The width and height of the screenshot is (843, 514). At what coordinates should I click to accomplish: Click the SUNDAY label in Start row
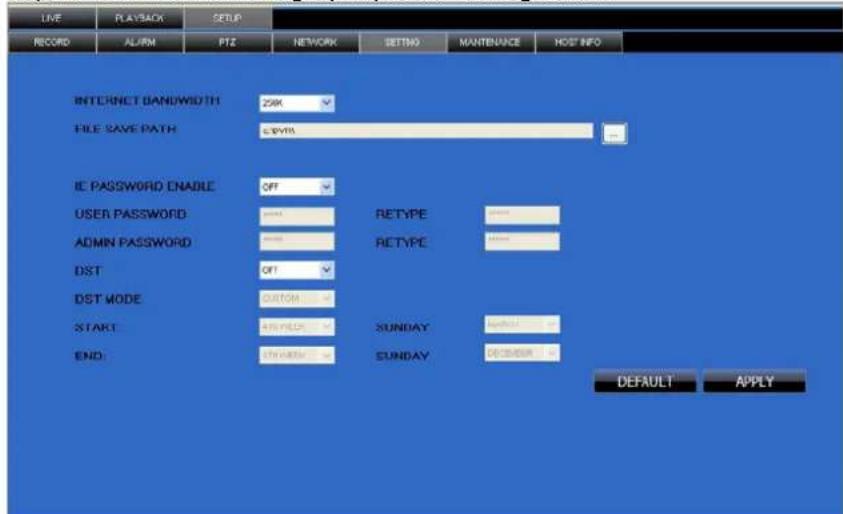tap(402, 327)
